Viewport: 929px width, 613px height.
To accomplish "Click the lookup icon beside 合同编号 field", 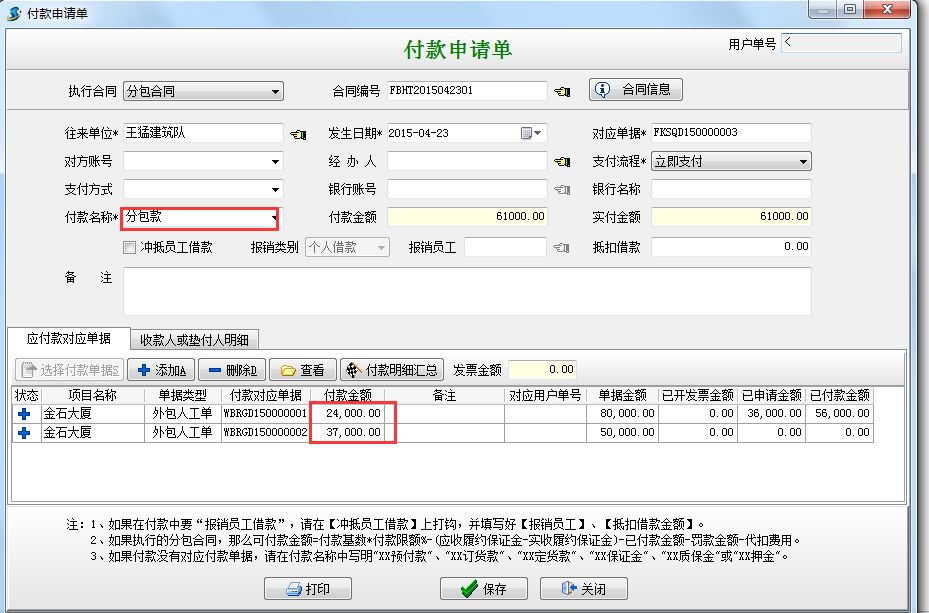I will pyautogui.click(x=561, y=90).
